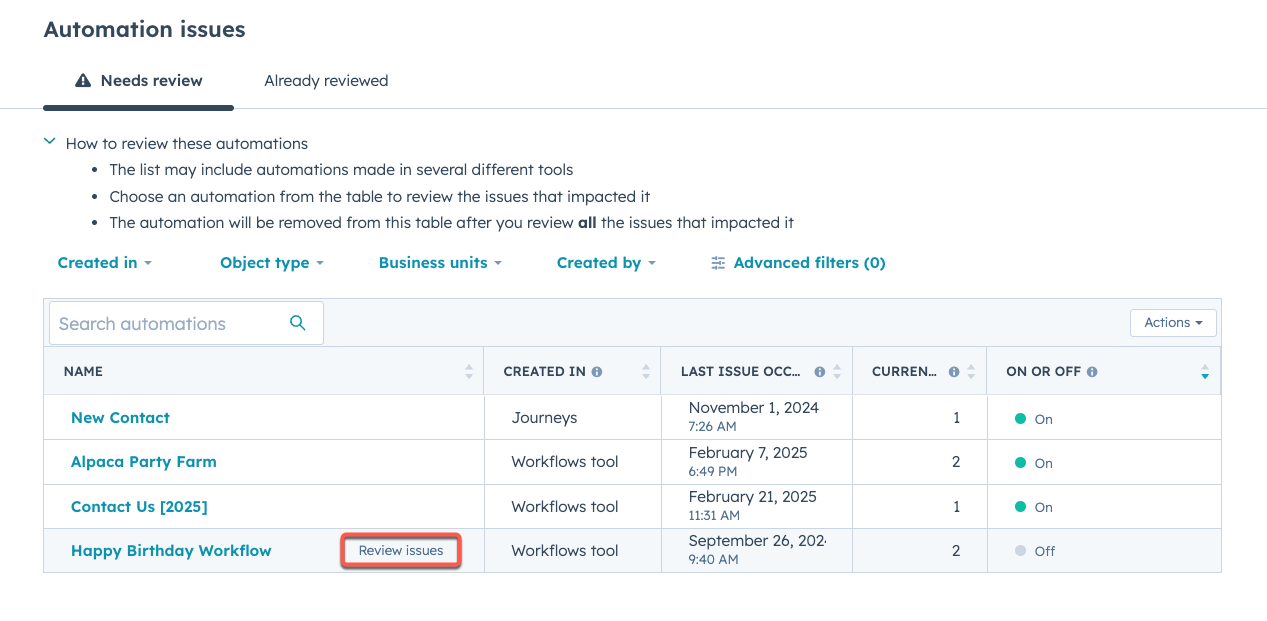Image resolution: width=1267 pixels, height=621 pixels.
Task: Click the Review issues button
Action: [400, 550]
